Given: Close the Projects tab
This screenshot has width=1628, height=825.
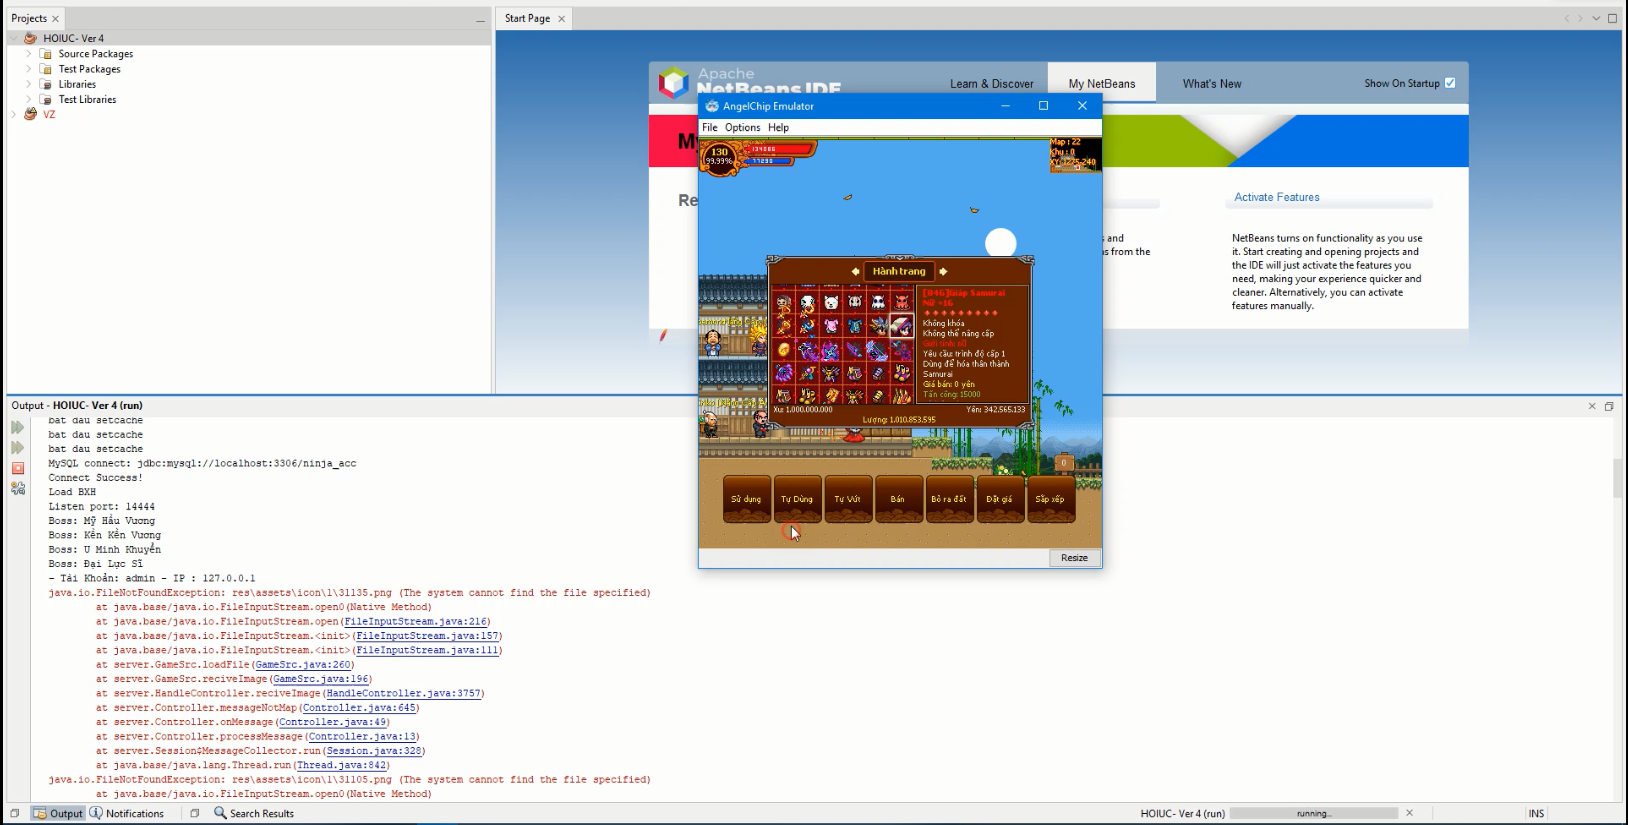Looking at the screenshot, I should point(55,19).
